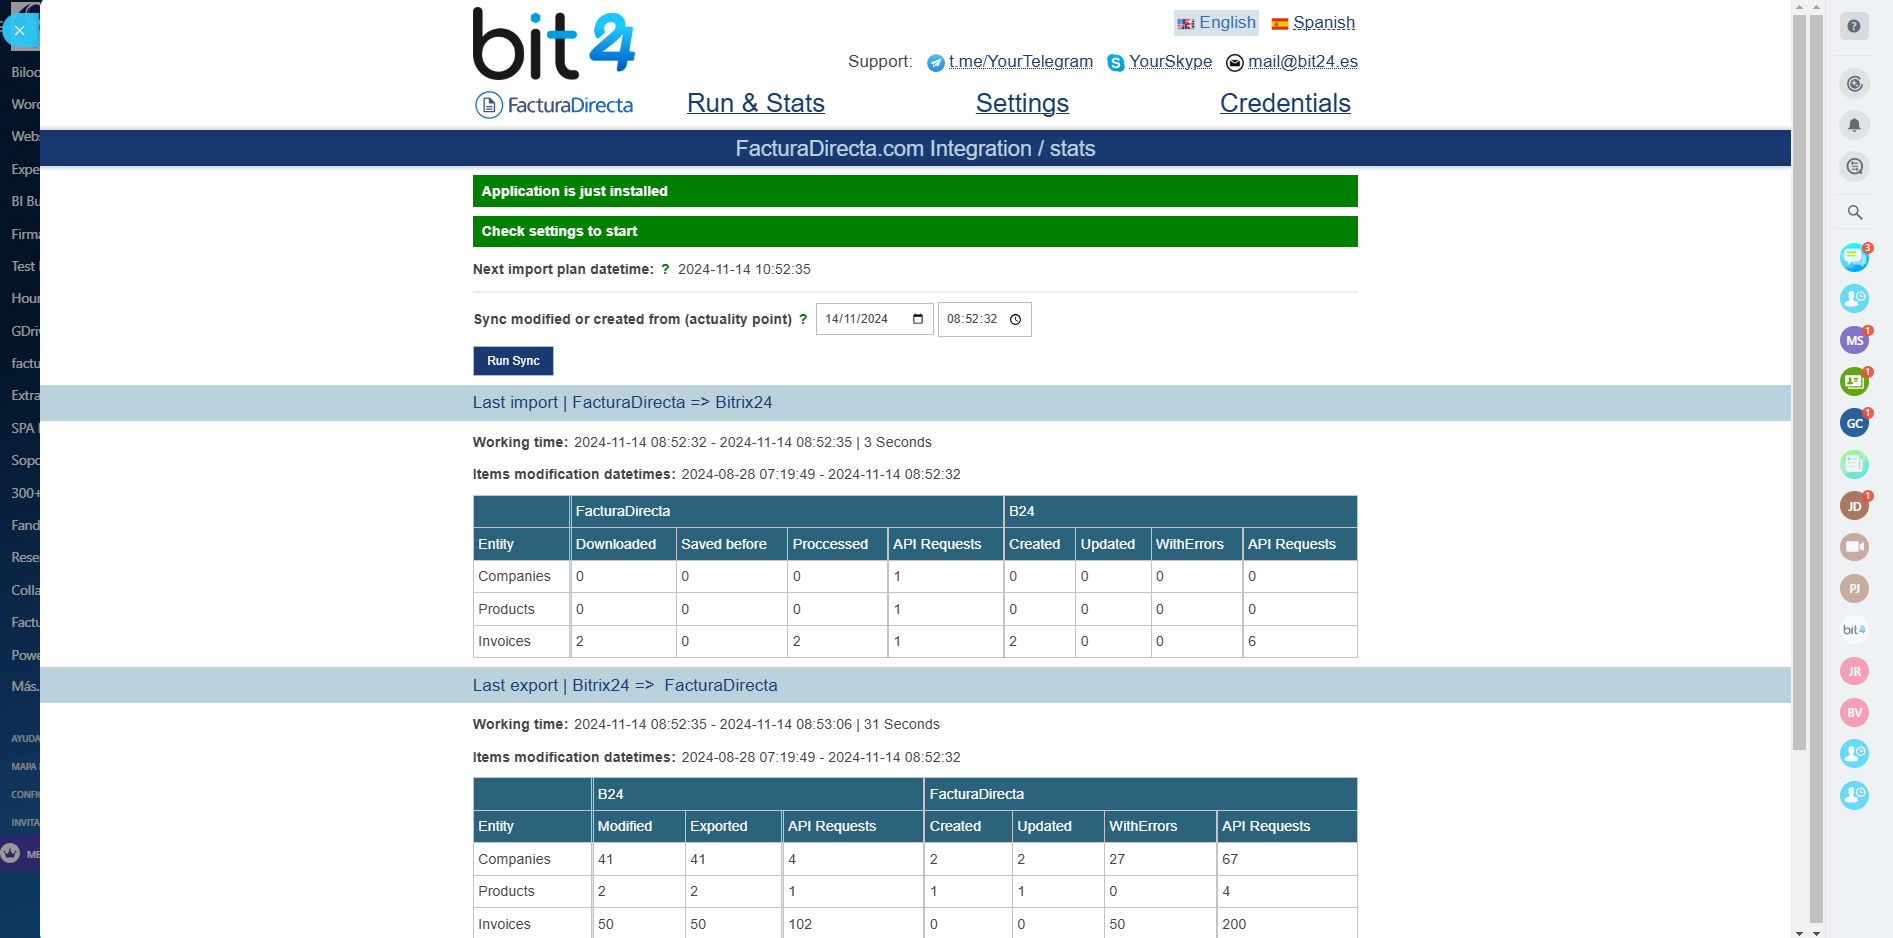Viewport: 1893px width, 938px height.
Task: Switch to the Settings tab
Action: click(x=1021, y=103)
